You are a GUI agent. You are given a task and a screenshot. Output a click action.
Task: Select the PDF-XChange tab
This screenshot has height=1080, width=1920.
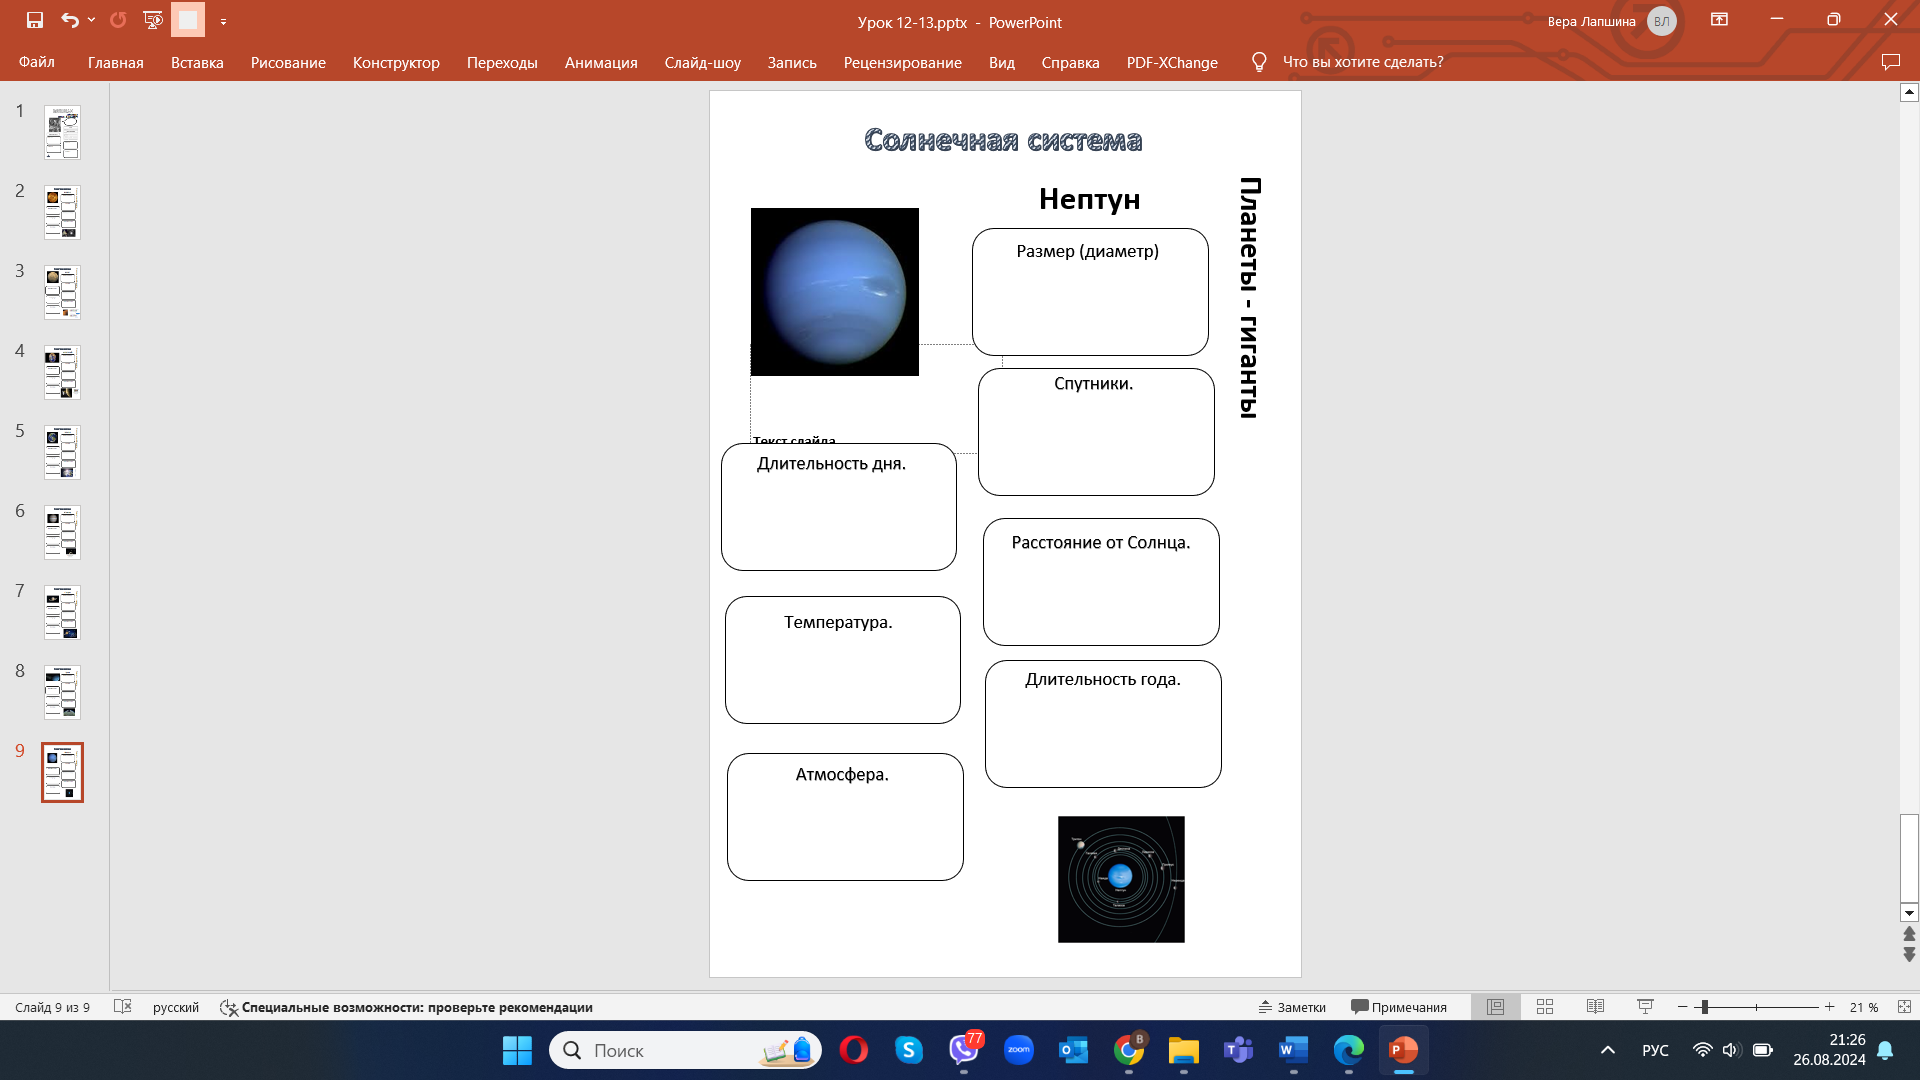pos(1172,62)
